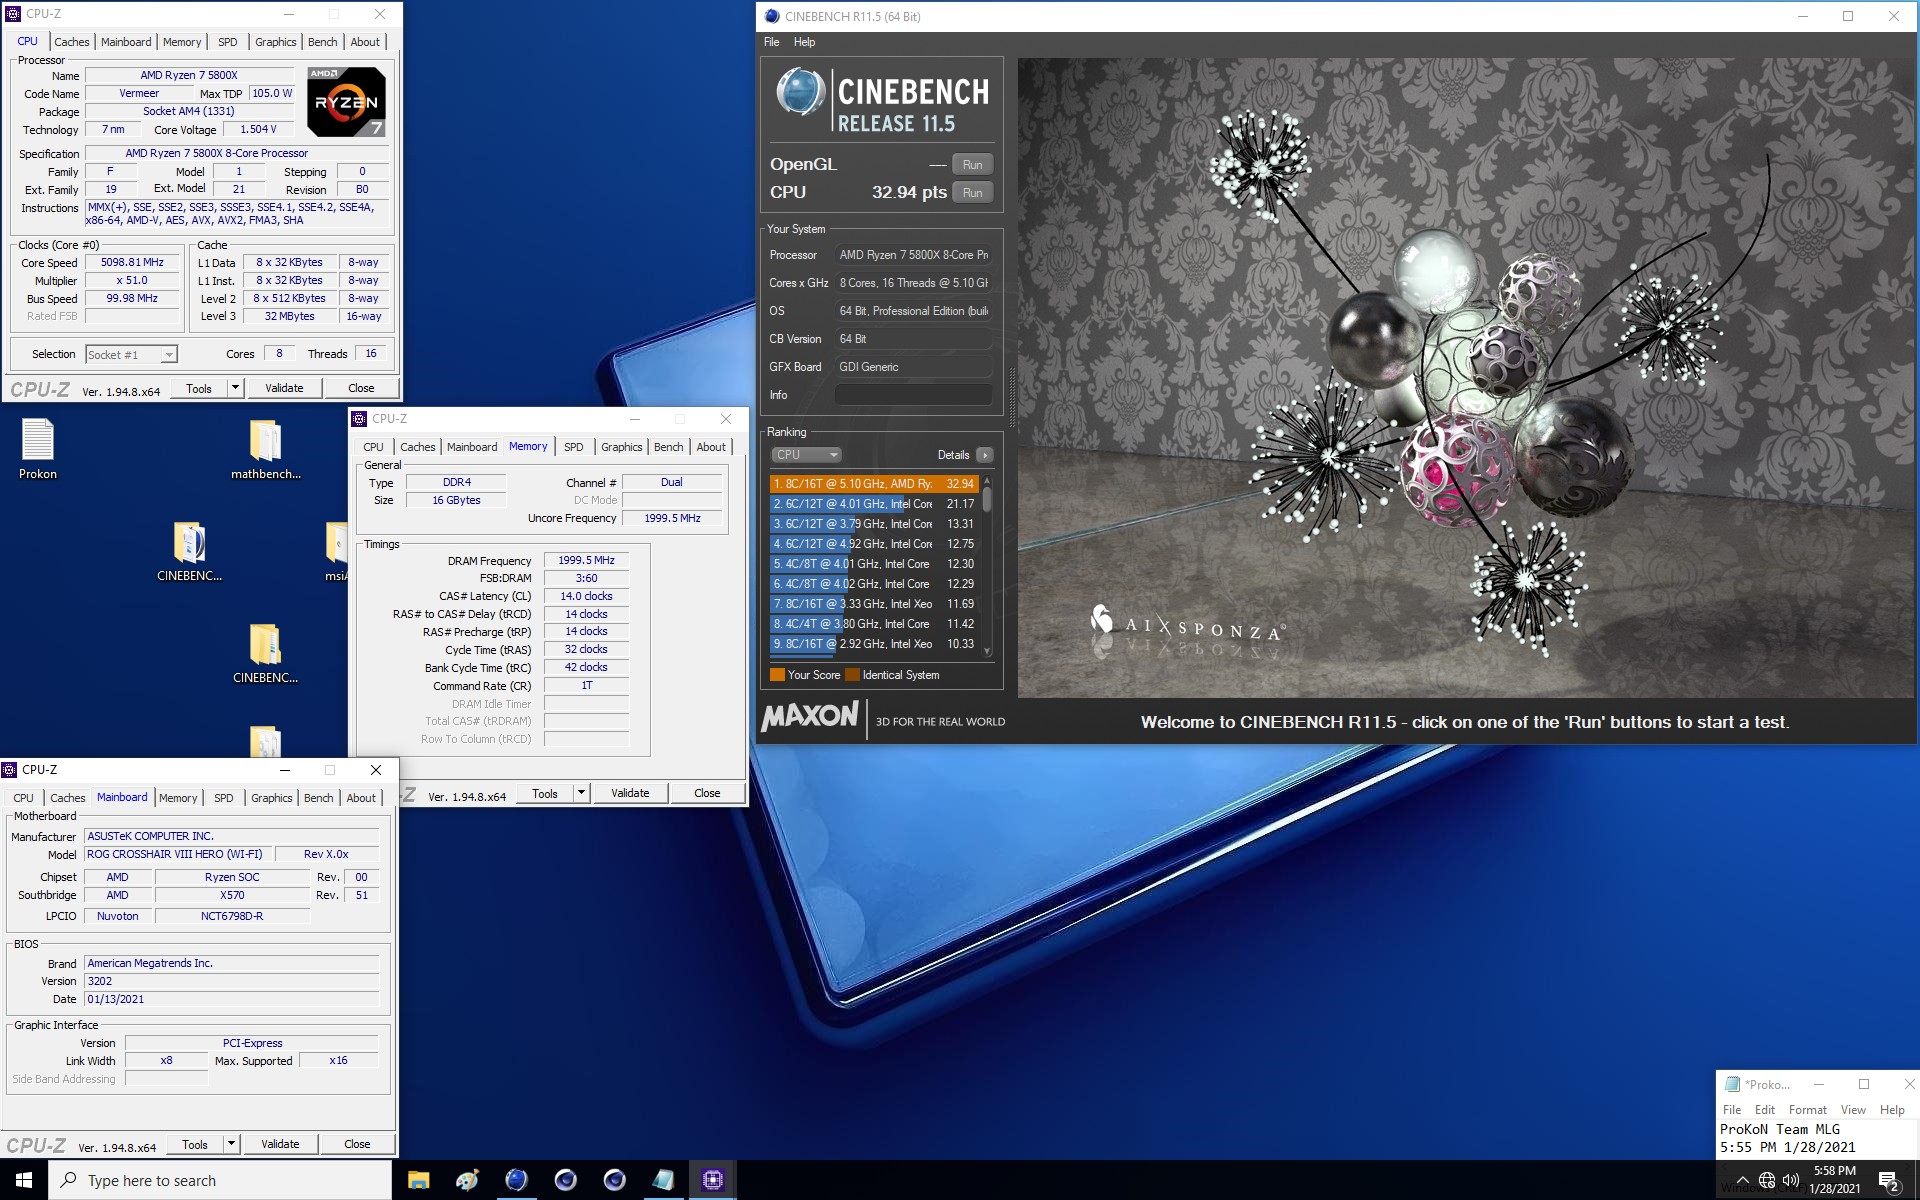
Task: Open the Format menu in Notepad
Action: click(x=1807, y=1110)
